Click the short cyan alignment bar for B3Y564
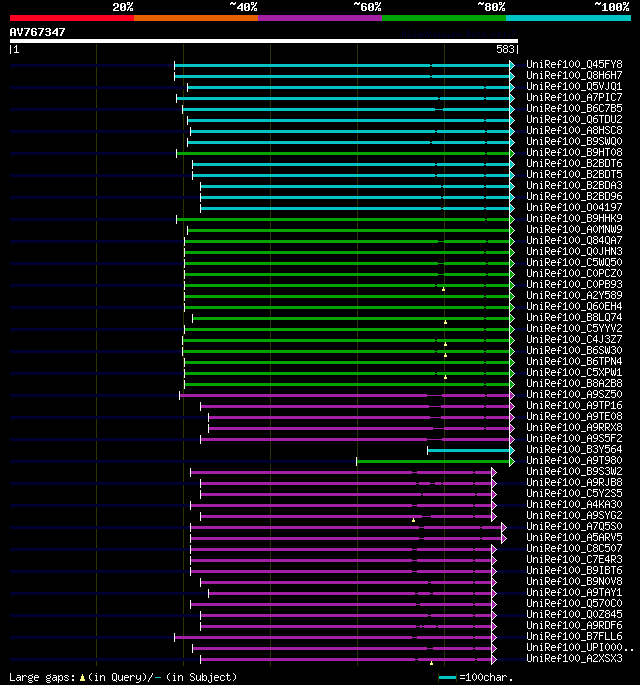 click(x=468, y=450)
